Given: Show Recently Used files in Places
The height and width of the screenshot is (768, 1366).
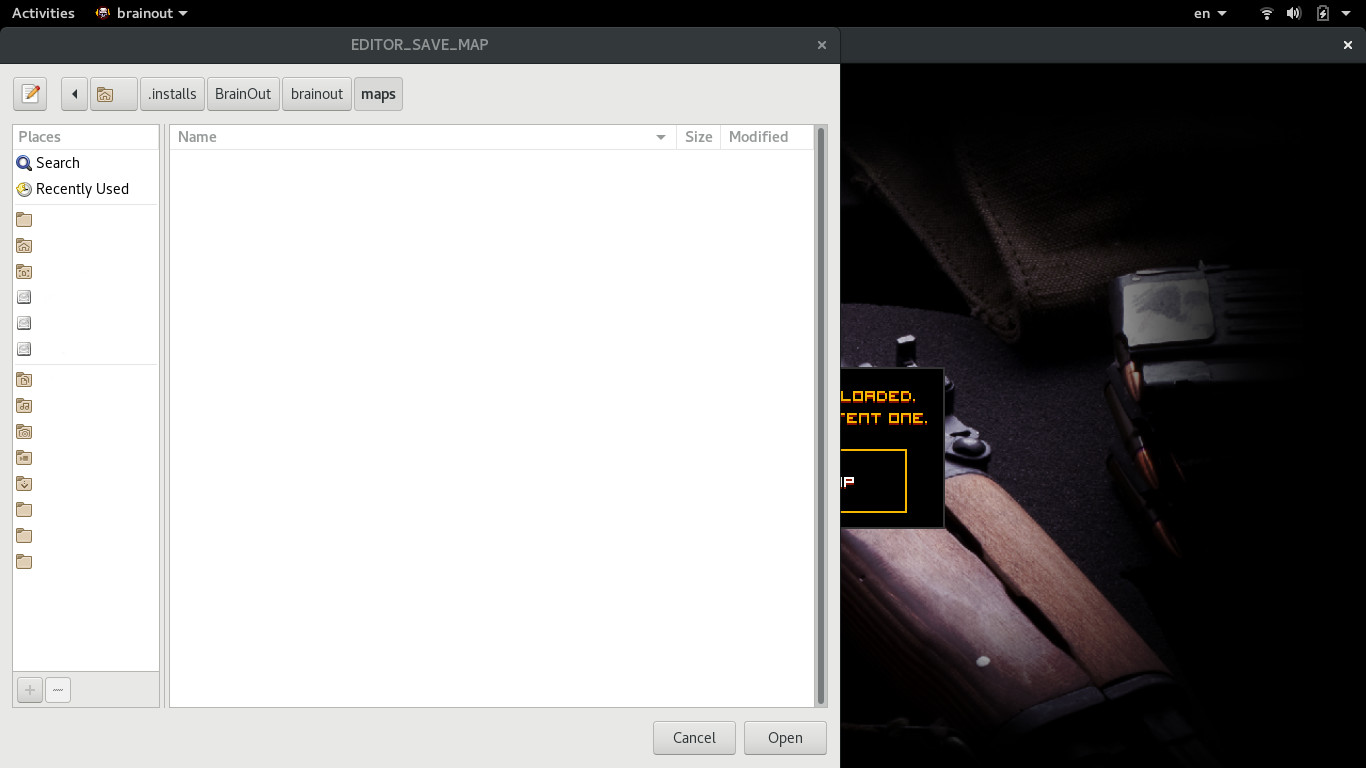Looking at the screenshot, I should (86, 189).
